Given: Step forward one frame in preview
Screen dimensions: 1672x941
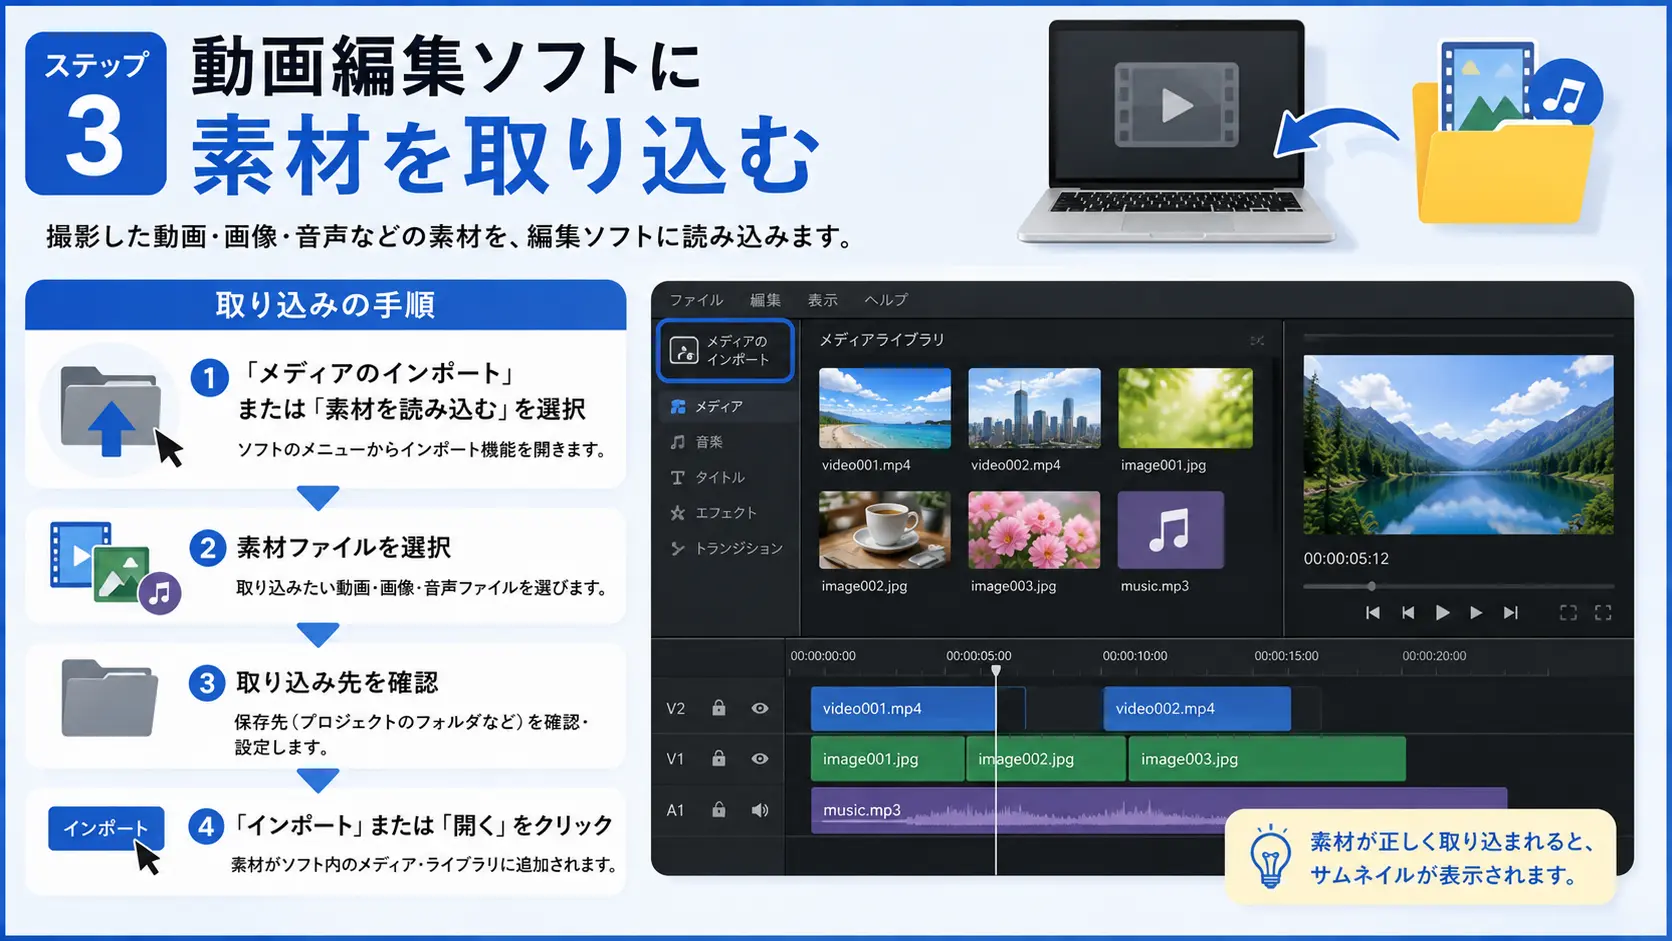Looking at the screenshot, I should pyautogui.click(x=1476, y=613).
